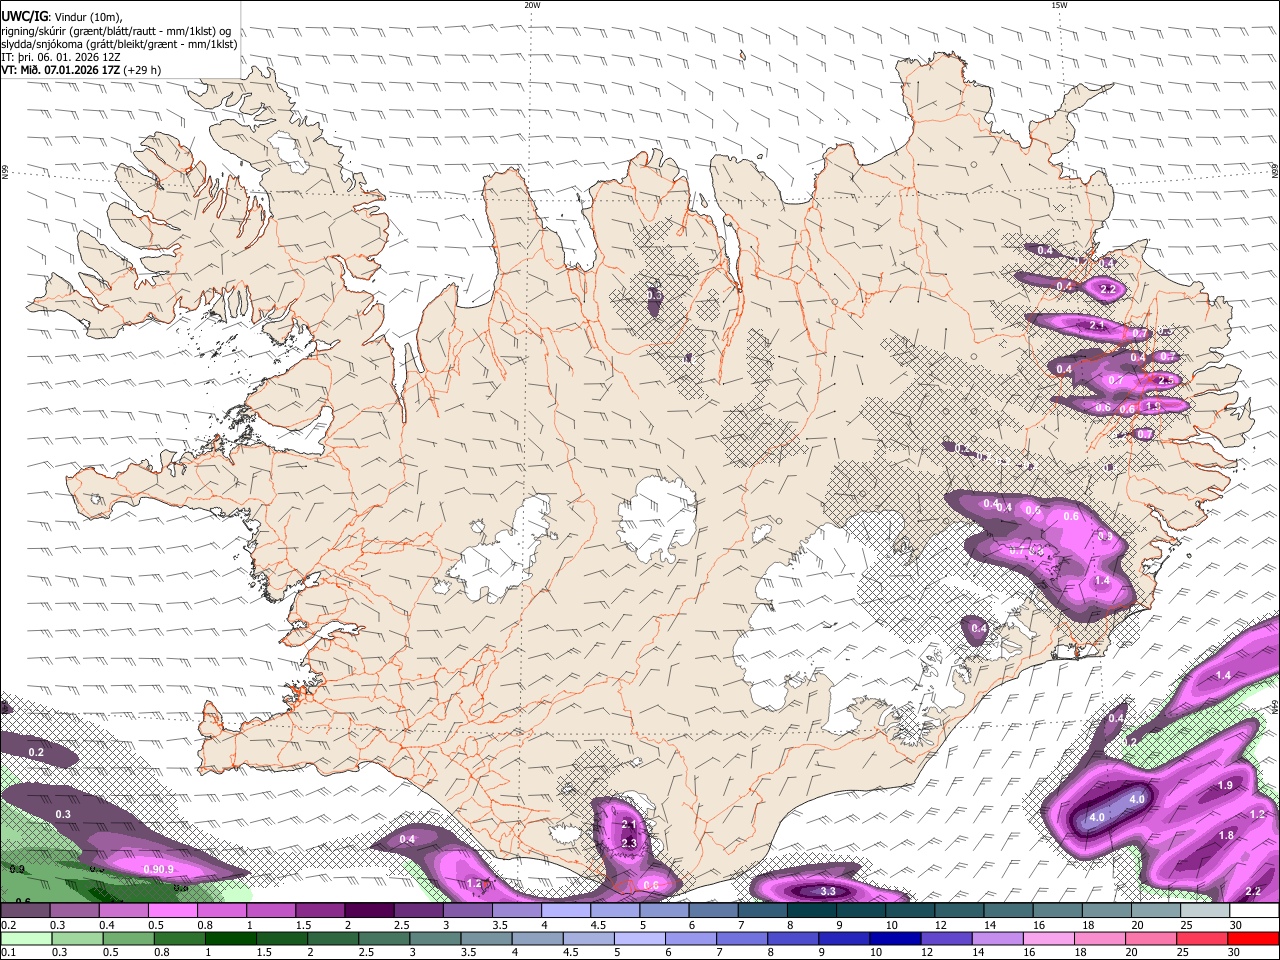The width and height of the screenshot is (1280, 960).
Task: Select the darkest purple upper-scale swatch at 2
Action: (x=369, y=910)
